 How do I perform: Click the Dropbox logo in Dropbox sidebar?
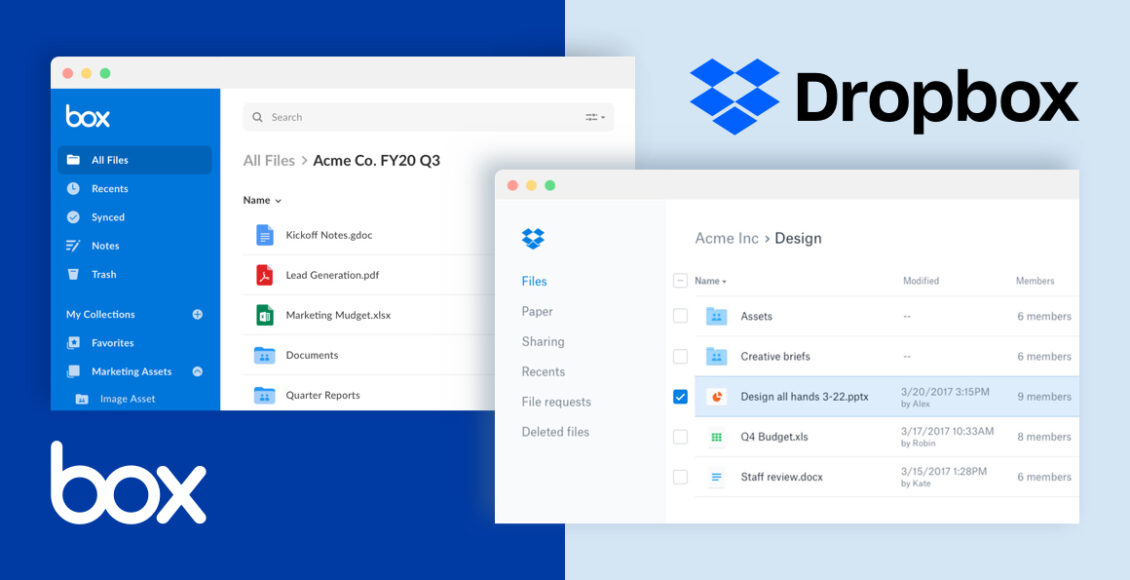click(533, 238)
